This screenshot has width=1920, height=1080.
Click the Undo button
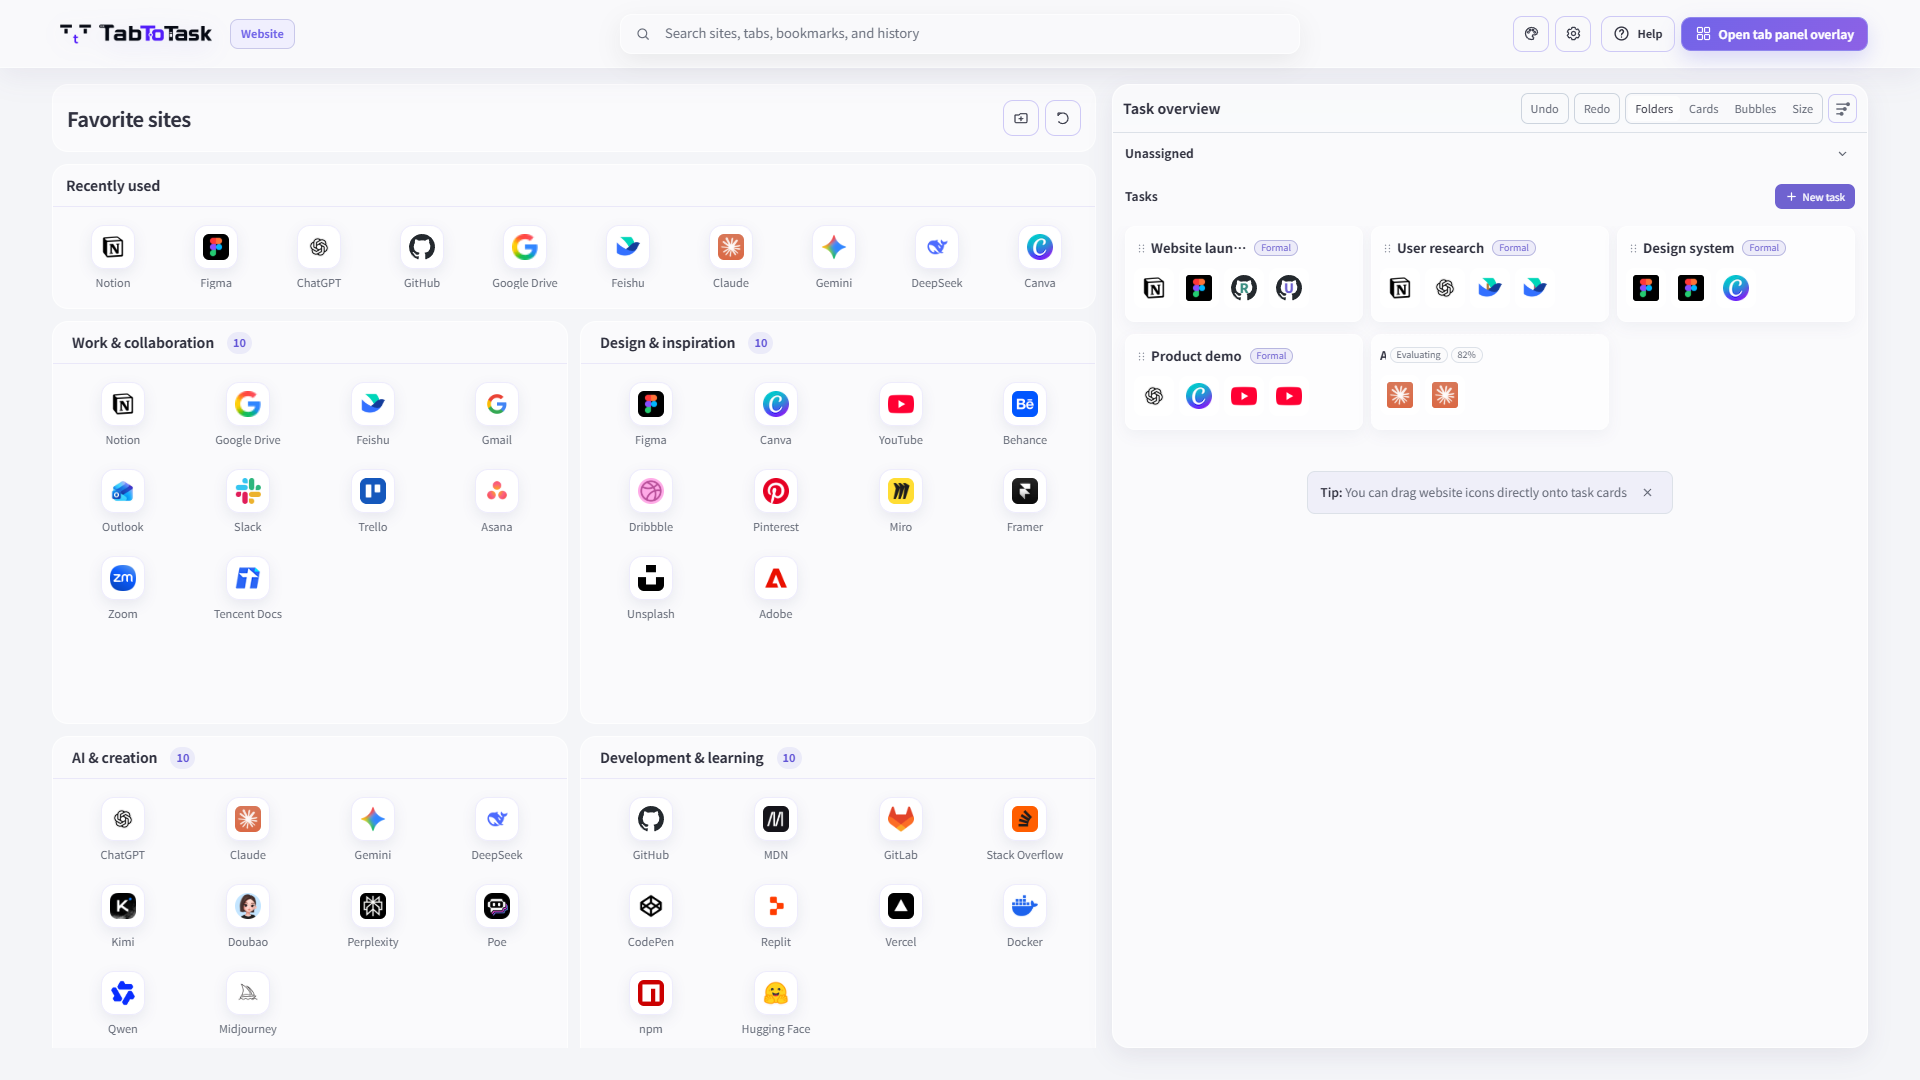pos(1544,109)
